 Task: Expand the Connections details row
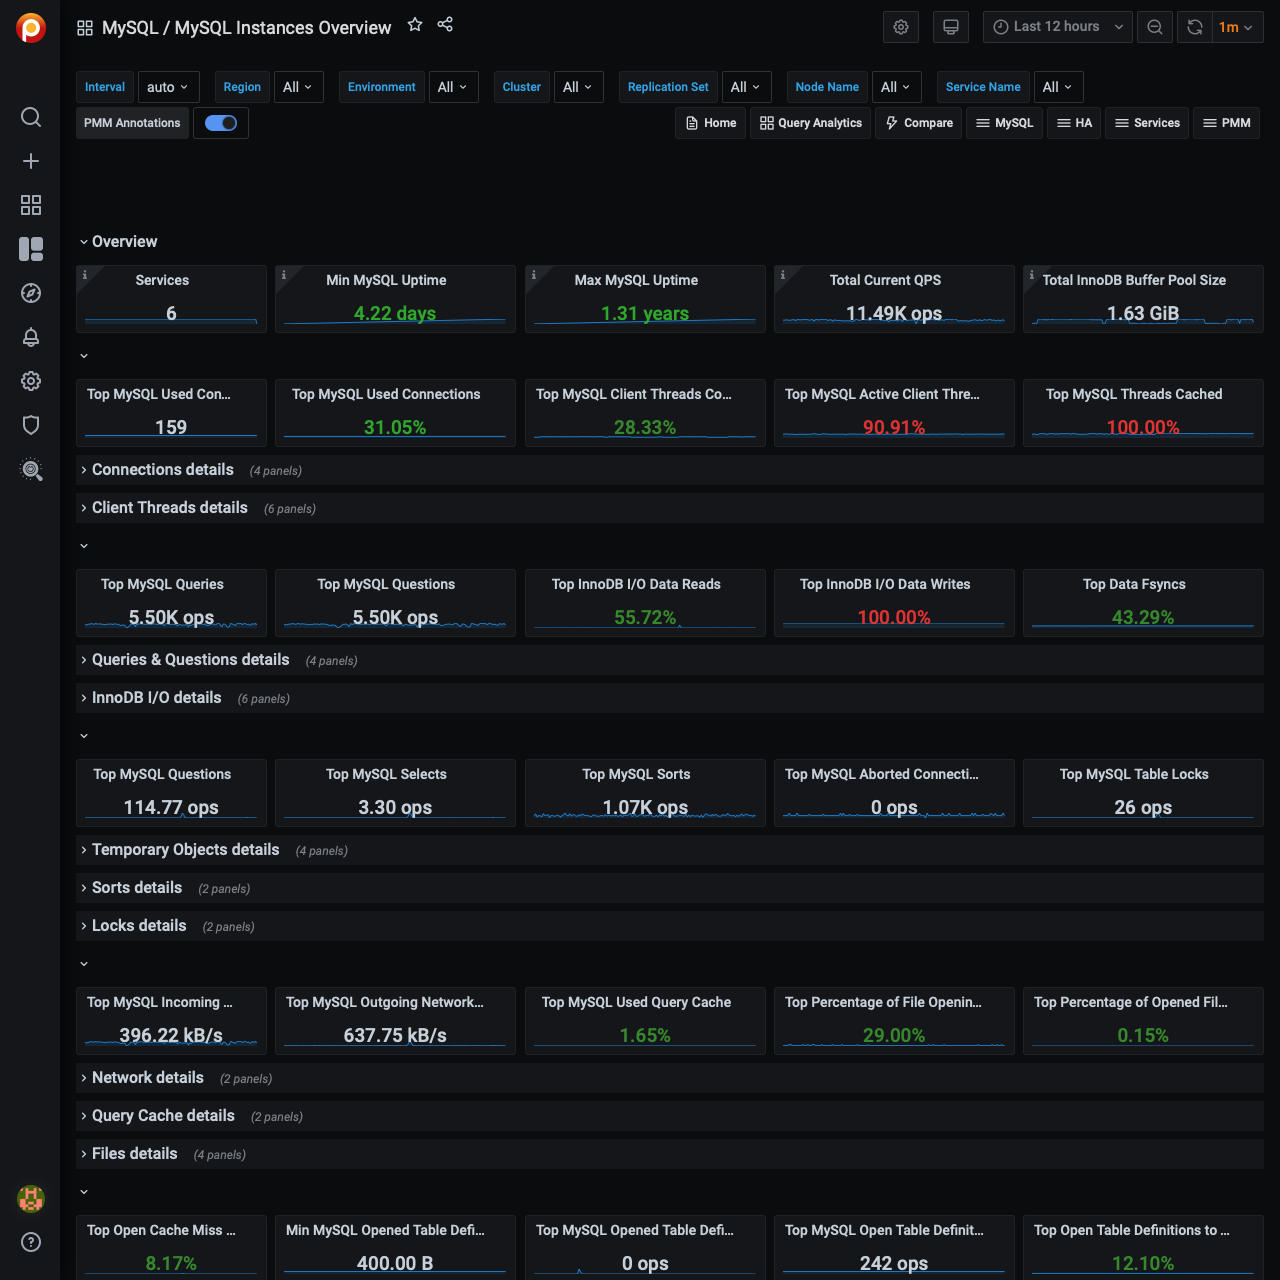[163, 470]
